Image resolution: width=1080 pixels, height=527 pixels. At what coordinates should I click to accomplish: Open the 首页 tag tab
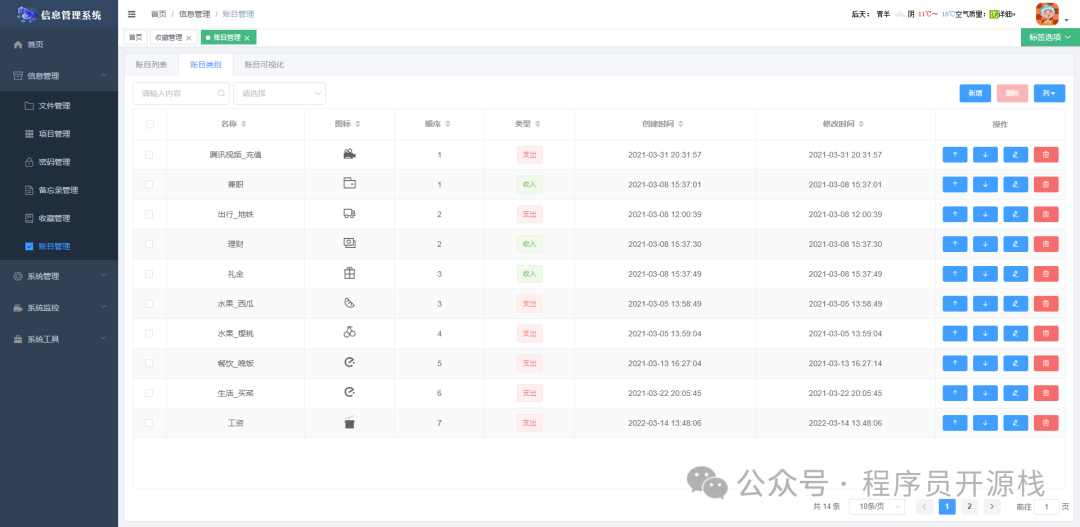click(135, 38)
